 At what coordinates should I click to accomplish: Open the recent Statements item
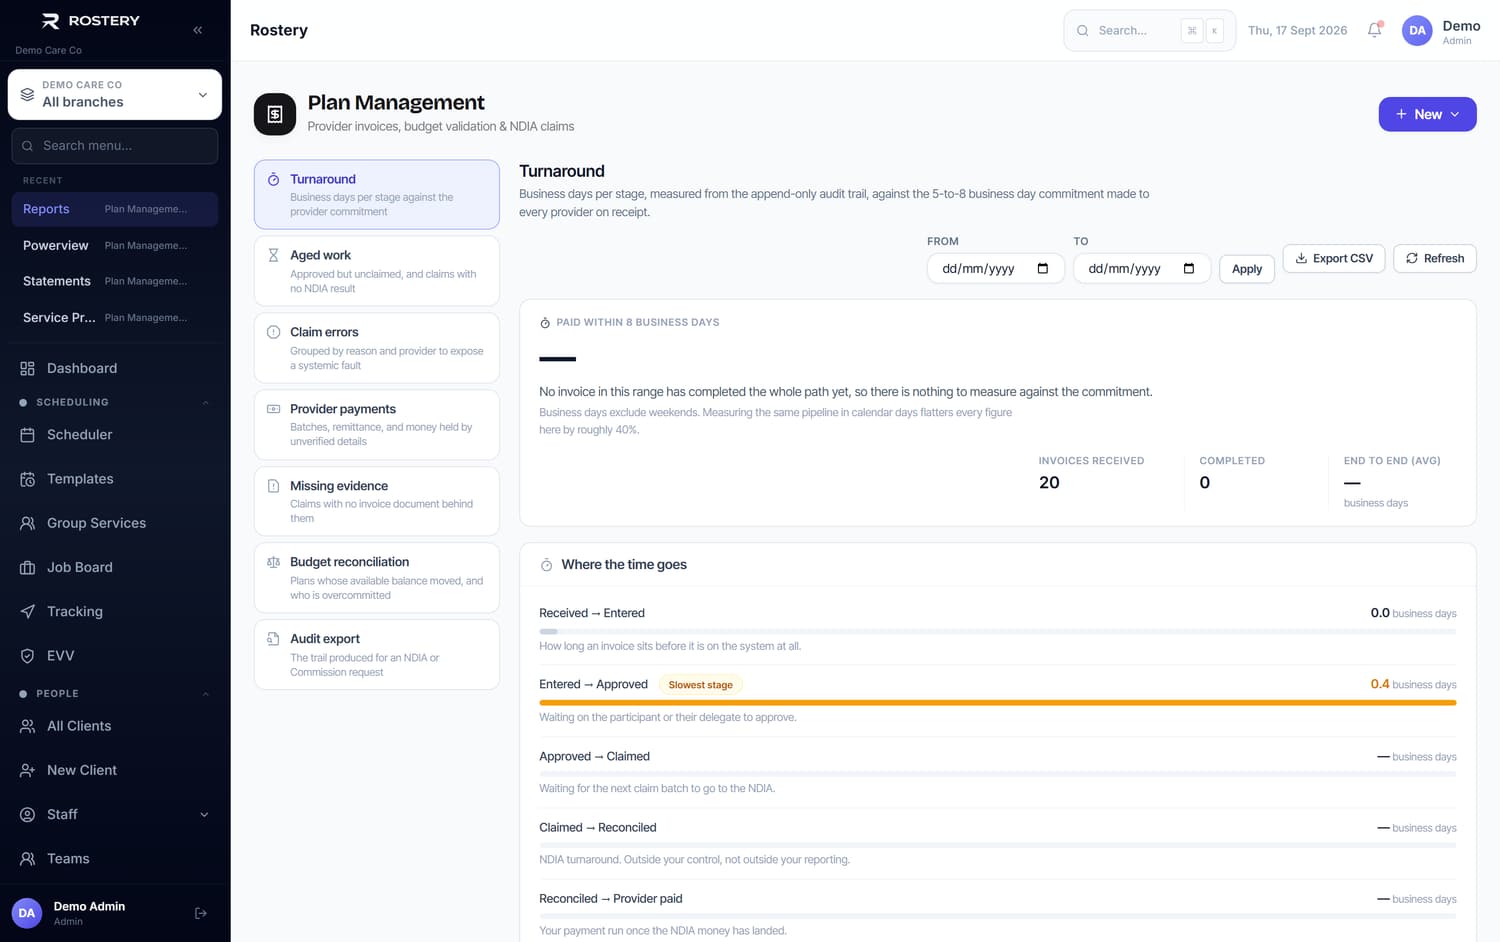[x=115, y=281]
